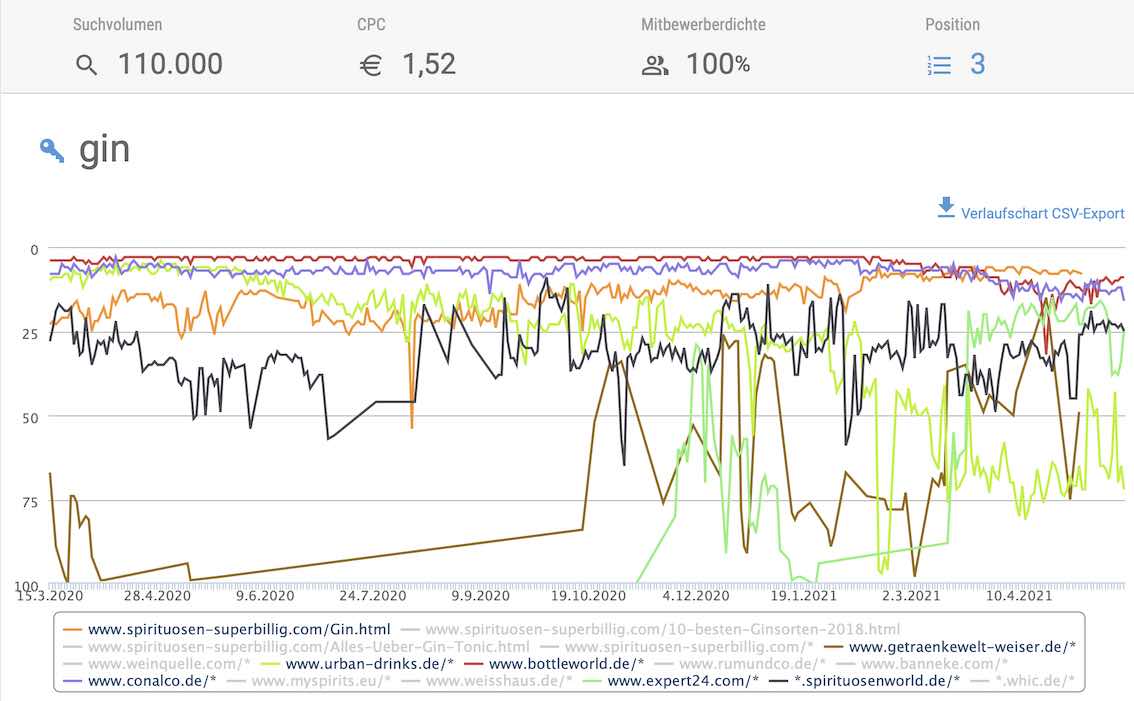Screen dimensions: 1134x701
Task: Click the date label 9.9.2020
Action: (481, 596)
